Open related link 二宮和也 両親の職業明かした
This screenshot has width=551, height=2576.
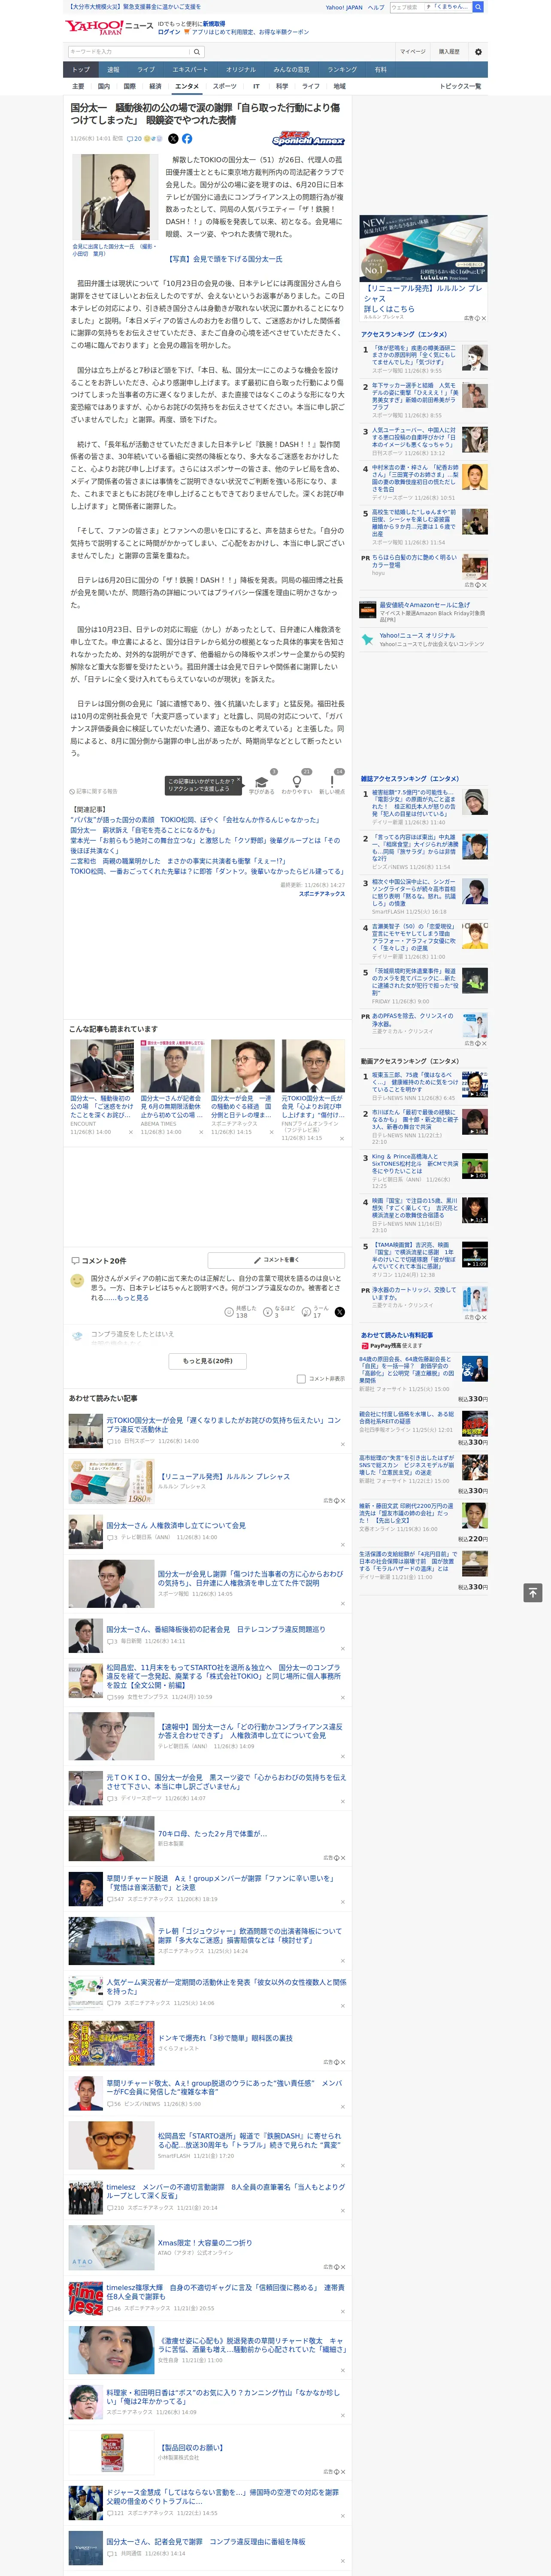[178, 861]
